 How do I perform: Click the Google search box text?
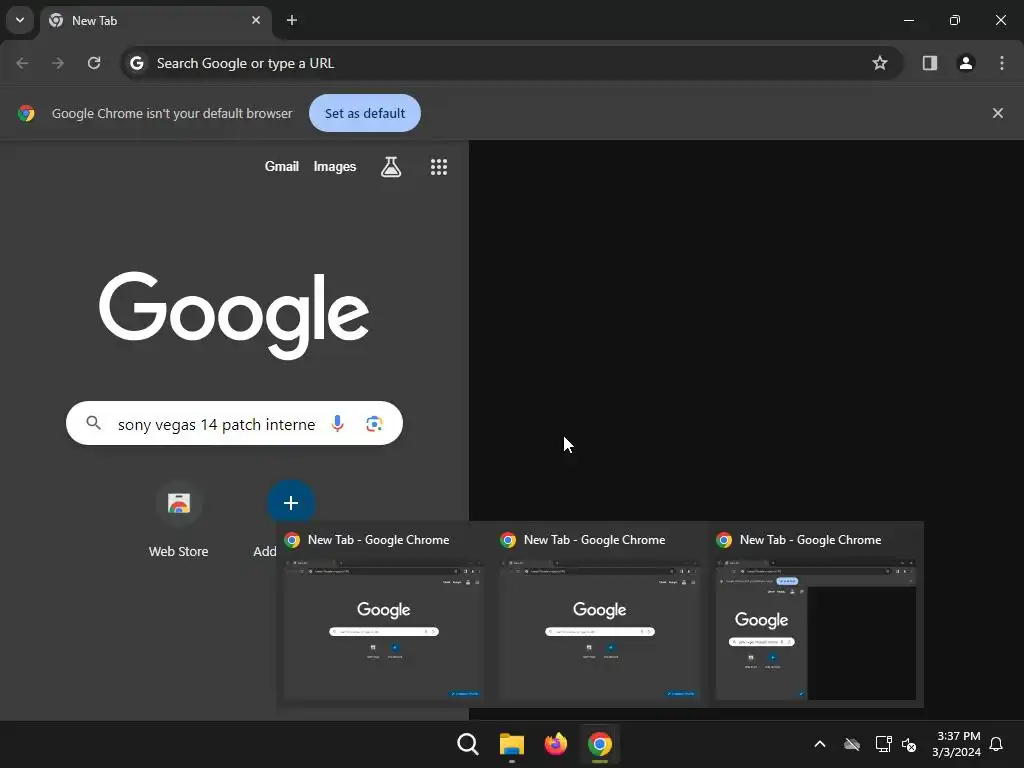click(x=216, y=424)
